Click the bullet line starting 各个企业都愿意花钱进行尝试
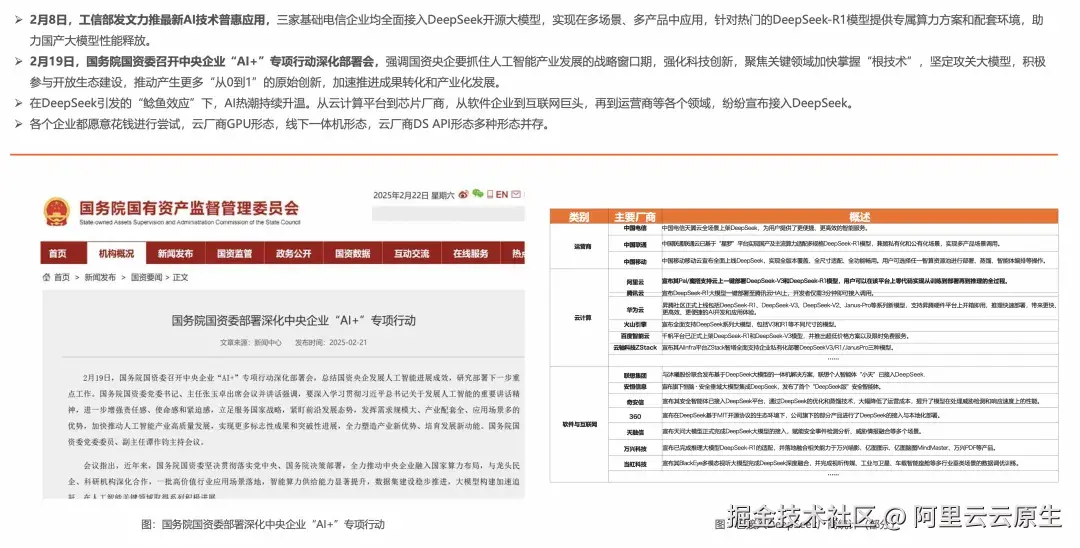Screen dimensions: 1080x548 [x=289, y=125]
